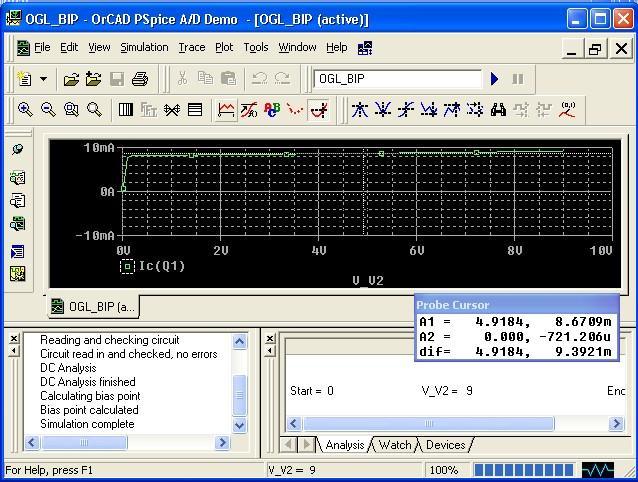The width and height of the screenshot is (638, 482).
Task: Click the simulation progress bar in status bar
Action: point(524,470)
